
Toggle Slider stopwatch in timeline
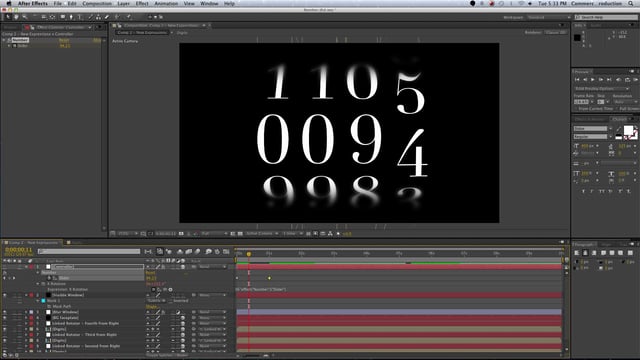(x=49, y=278)
